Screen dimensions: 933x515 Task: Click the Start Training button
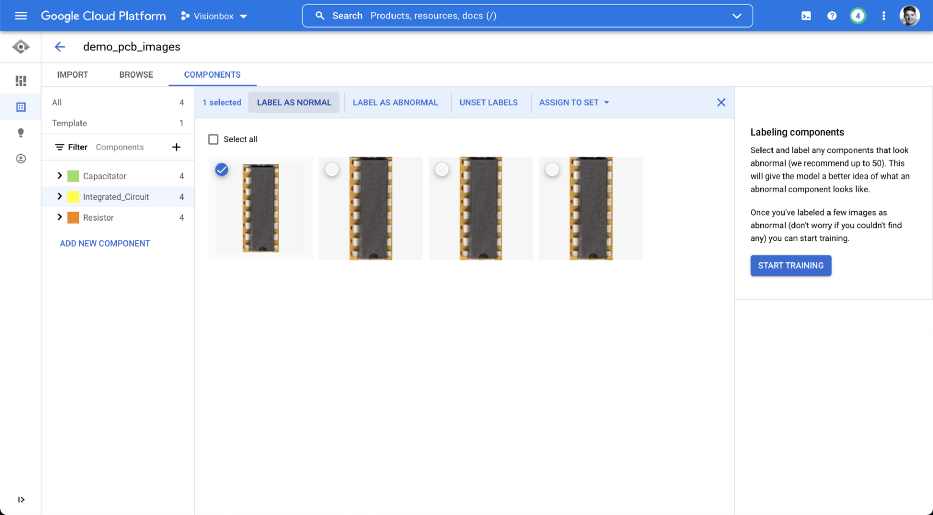790,265
